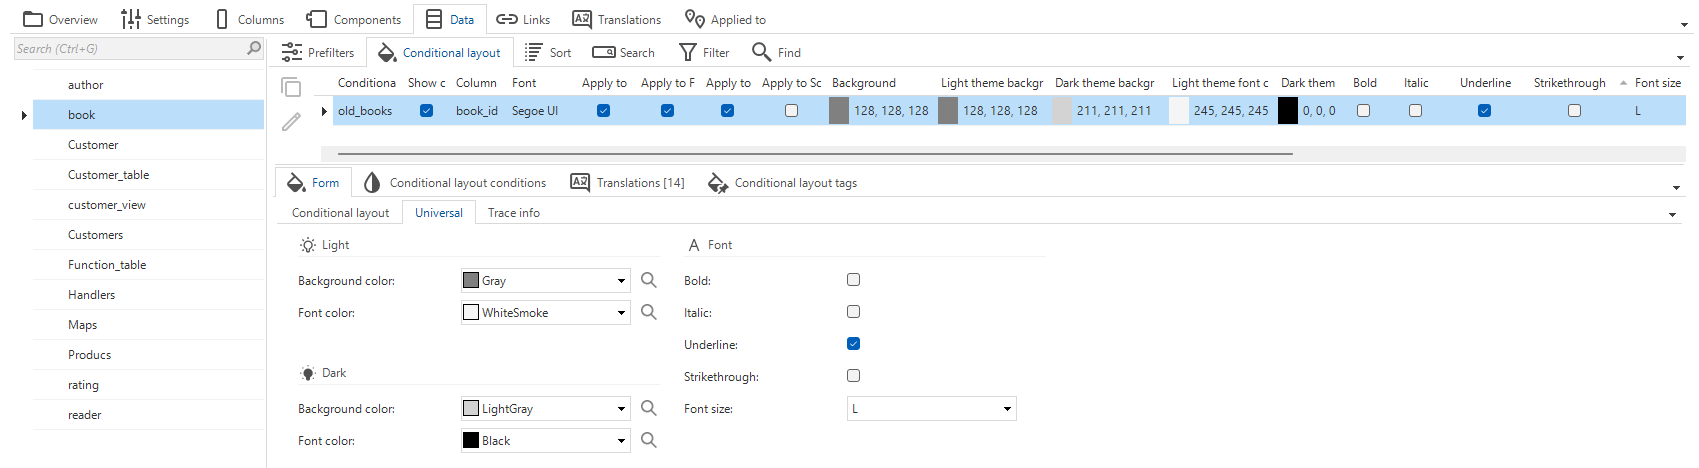The width and height of the screenshot is (1699, 468).
Task: Open the overflow arrow of the Form tab bar
Action: coord(1676,188)
